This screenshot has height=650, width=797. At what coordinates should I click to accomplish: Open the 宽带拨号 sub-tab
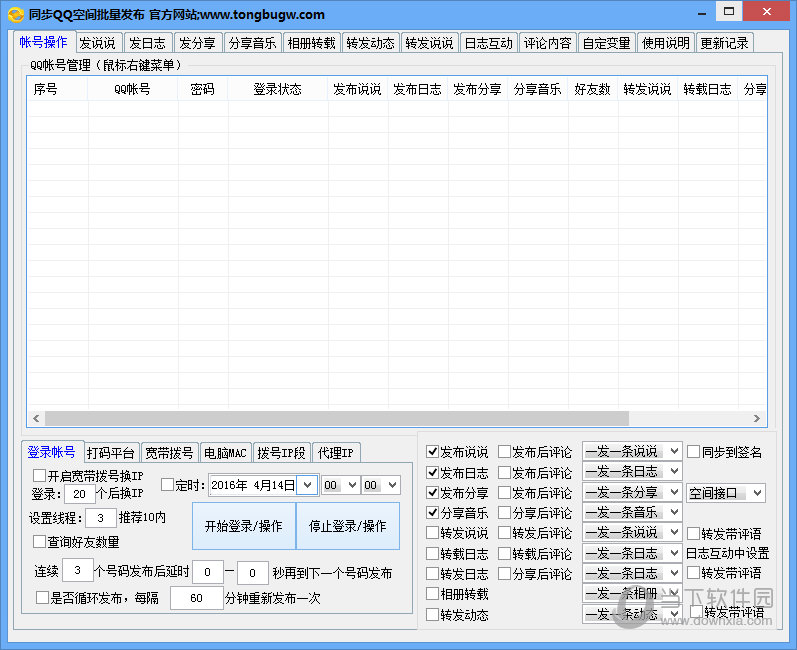(169, 453)
